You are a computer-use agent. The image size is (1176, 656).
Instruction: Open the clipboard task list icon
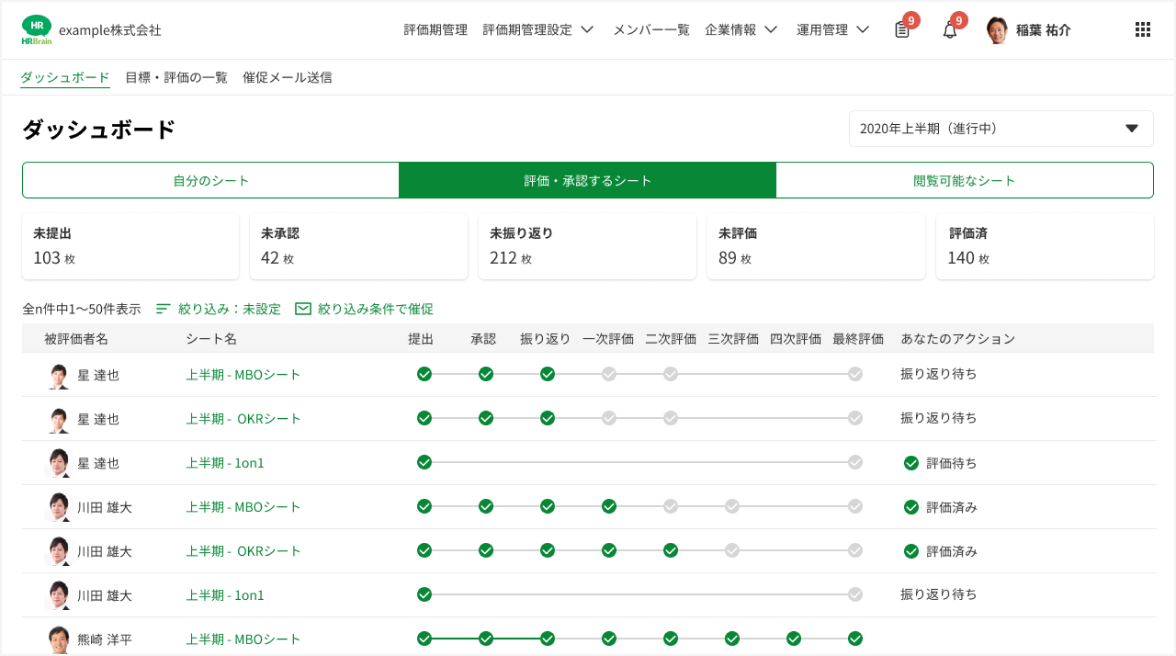(902, 30)
